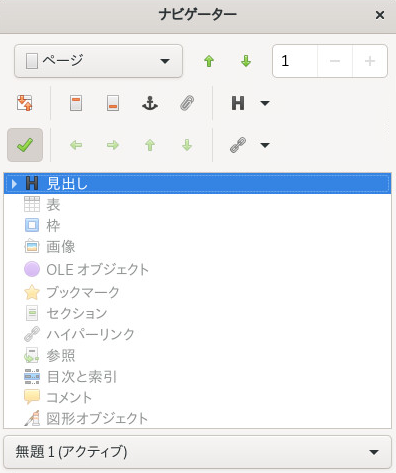Jump to the header icon
Viewport: 396px width, 473px height.
76,103
